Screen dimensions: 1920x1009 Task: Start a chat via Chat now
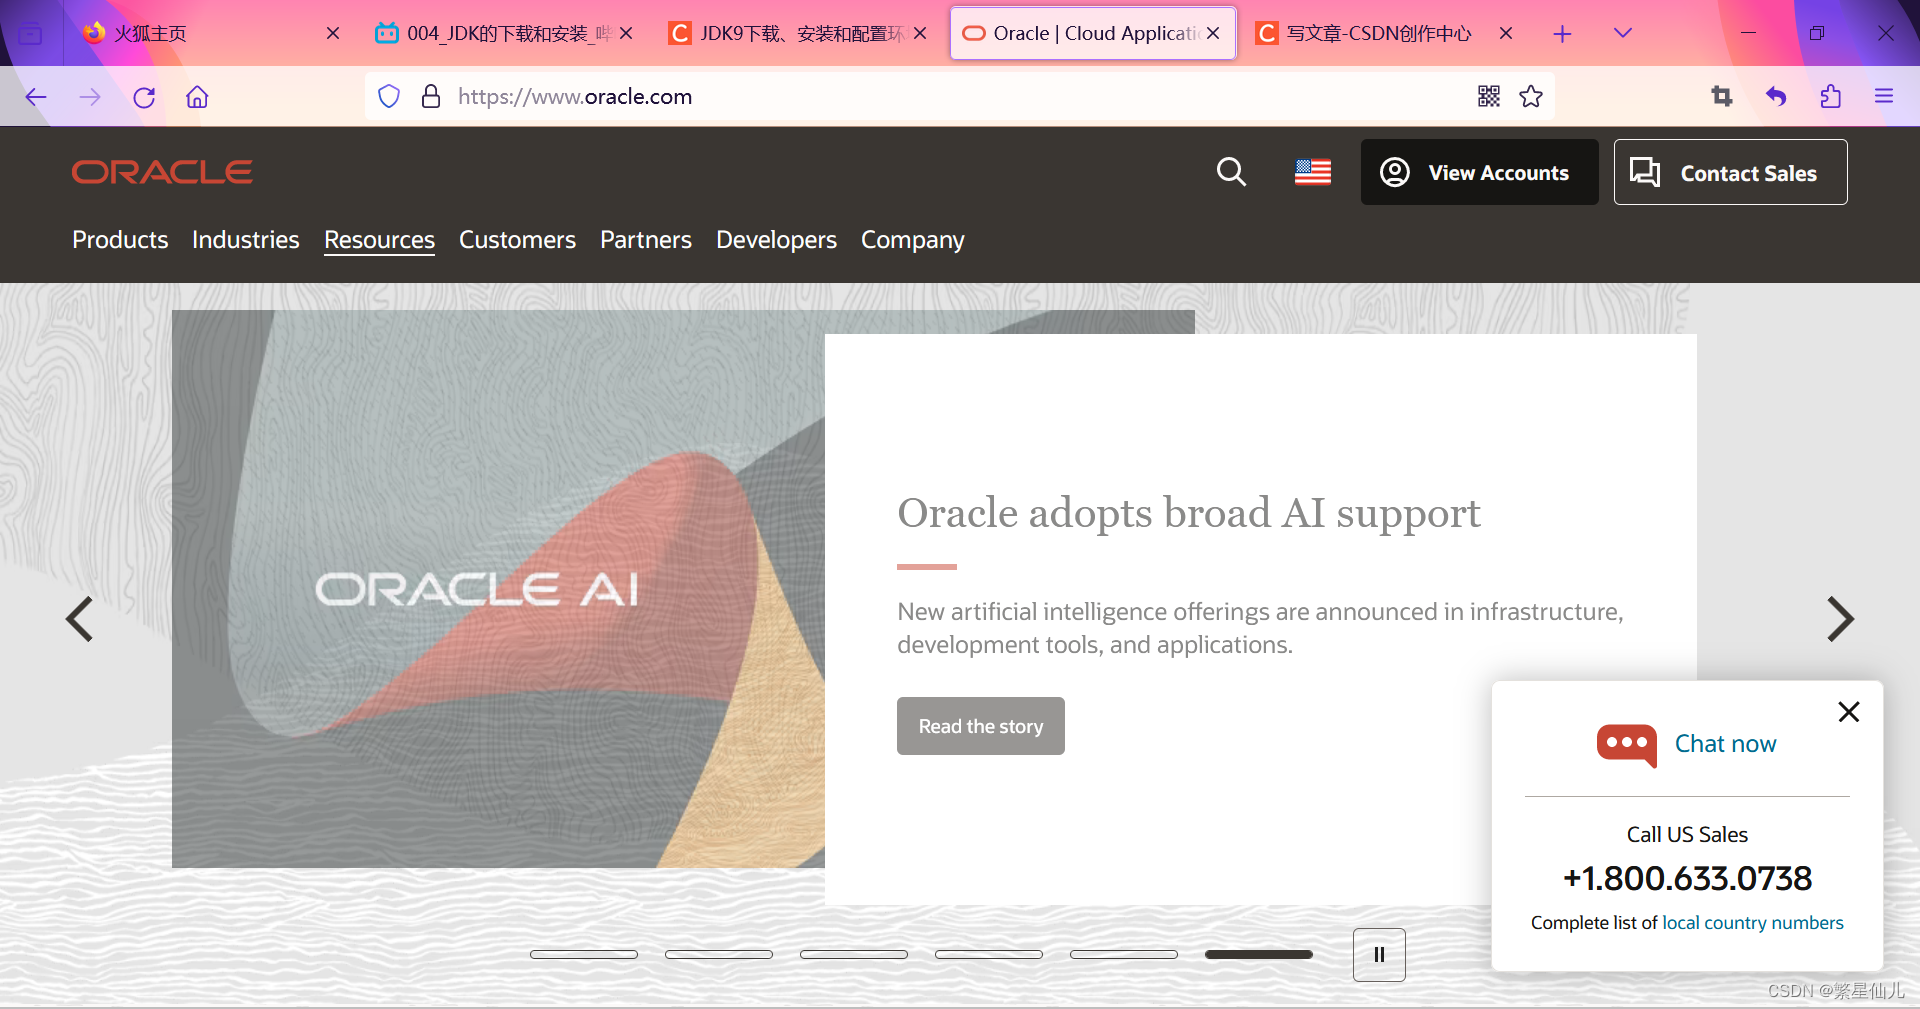pyautogui.click(x=1725, y=744)
